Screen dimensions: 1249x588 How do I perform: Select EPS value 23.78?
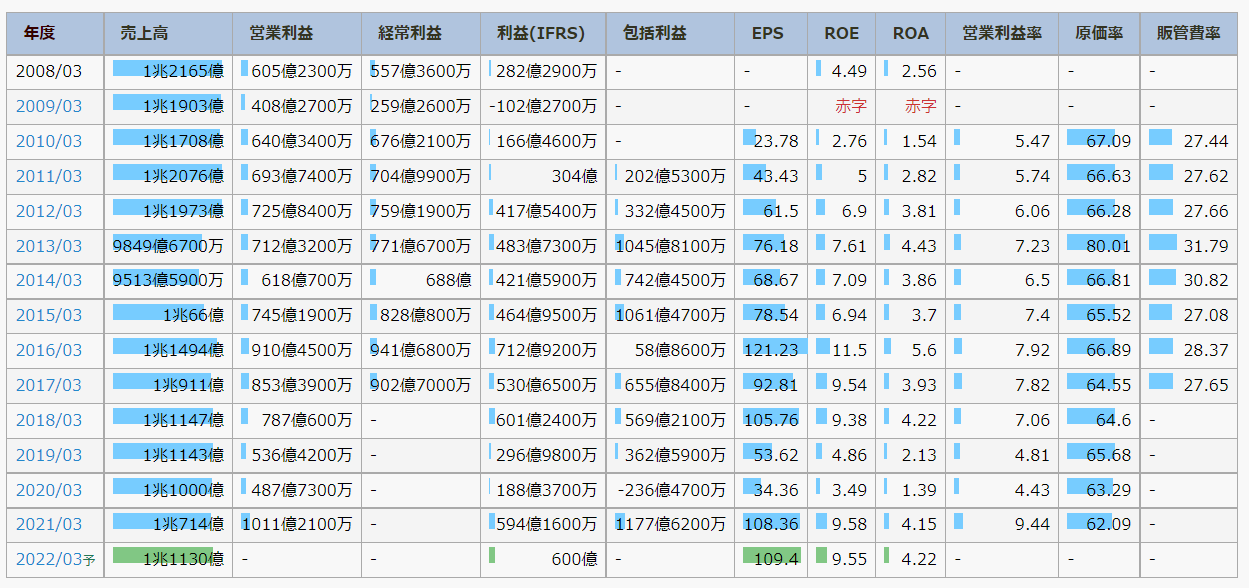(776, 141)
